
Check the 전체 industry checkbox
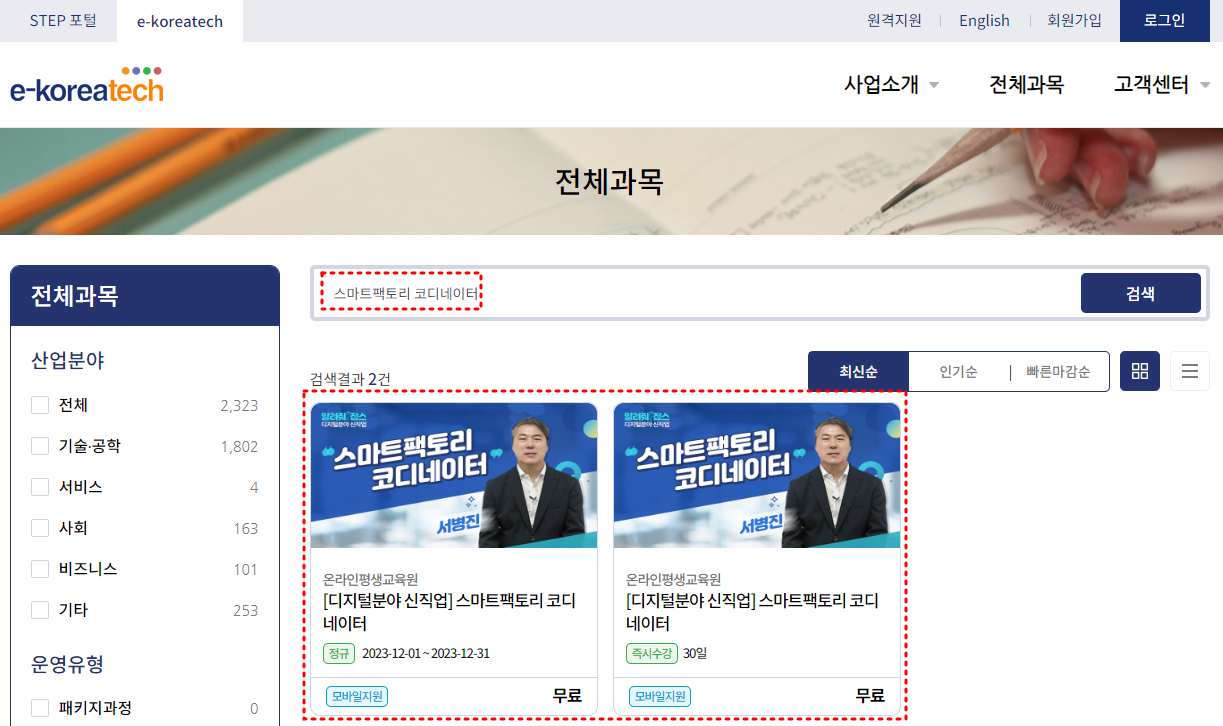tap(40, 405)
